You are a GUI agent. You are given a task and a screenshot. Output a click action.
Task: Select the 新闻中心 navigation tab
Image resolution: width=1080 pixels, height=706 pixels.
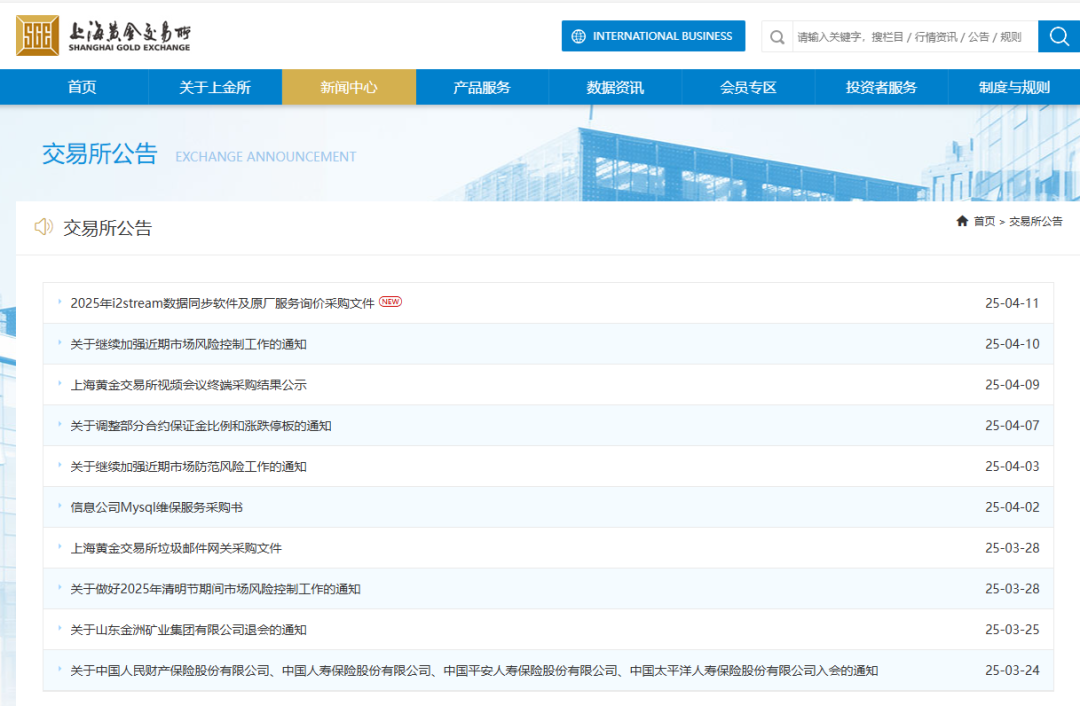click(349, 87)
